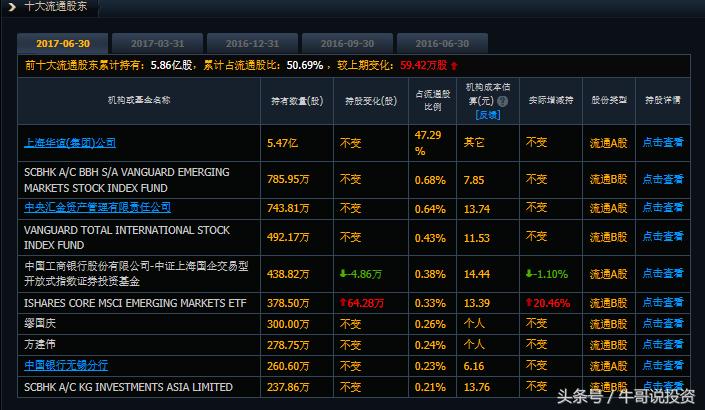Click the green -1.10% reduction value
The image size is (705, 410).
point(547,274)
